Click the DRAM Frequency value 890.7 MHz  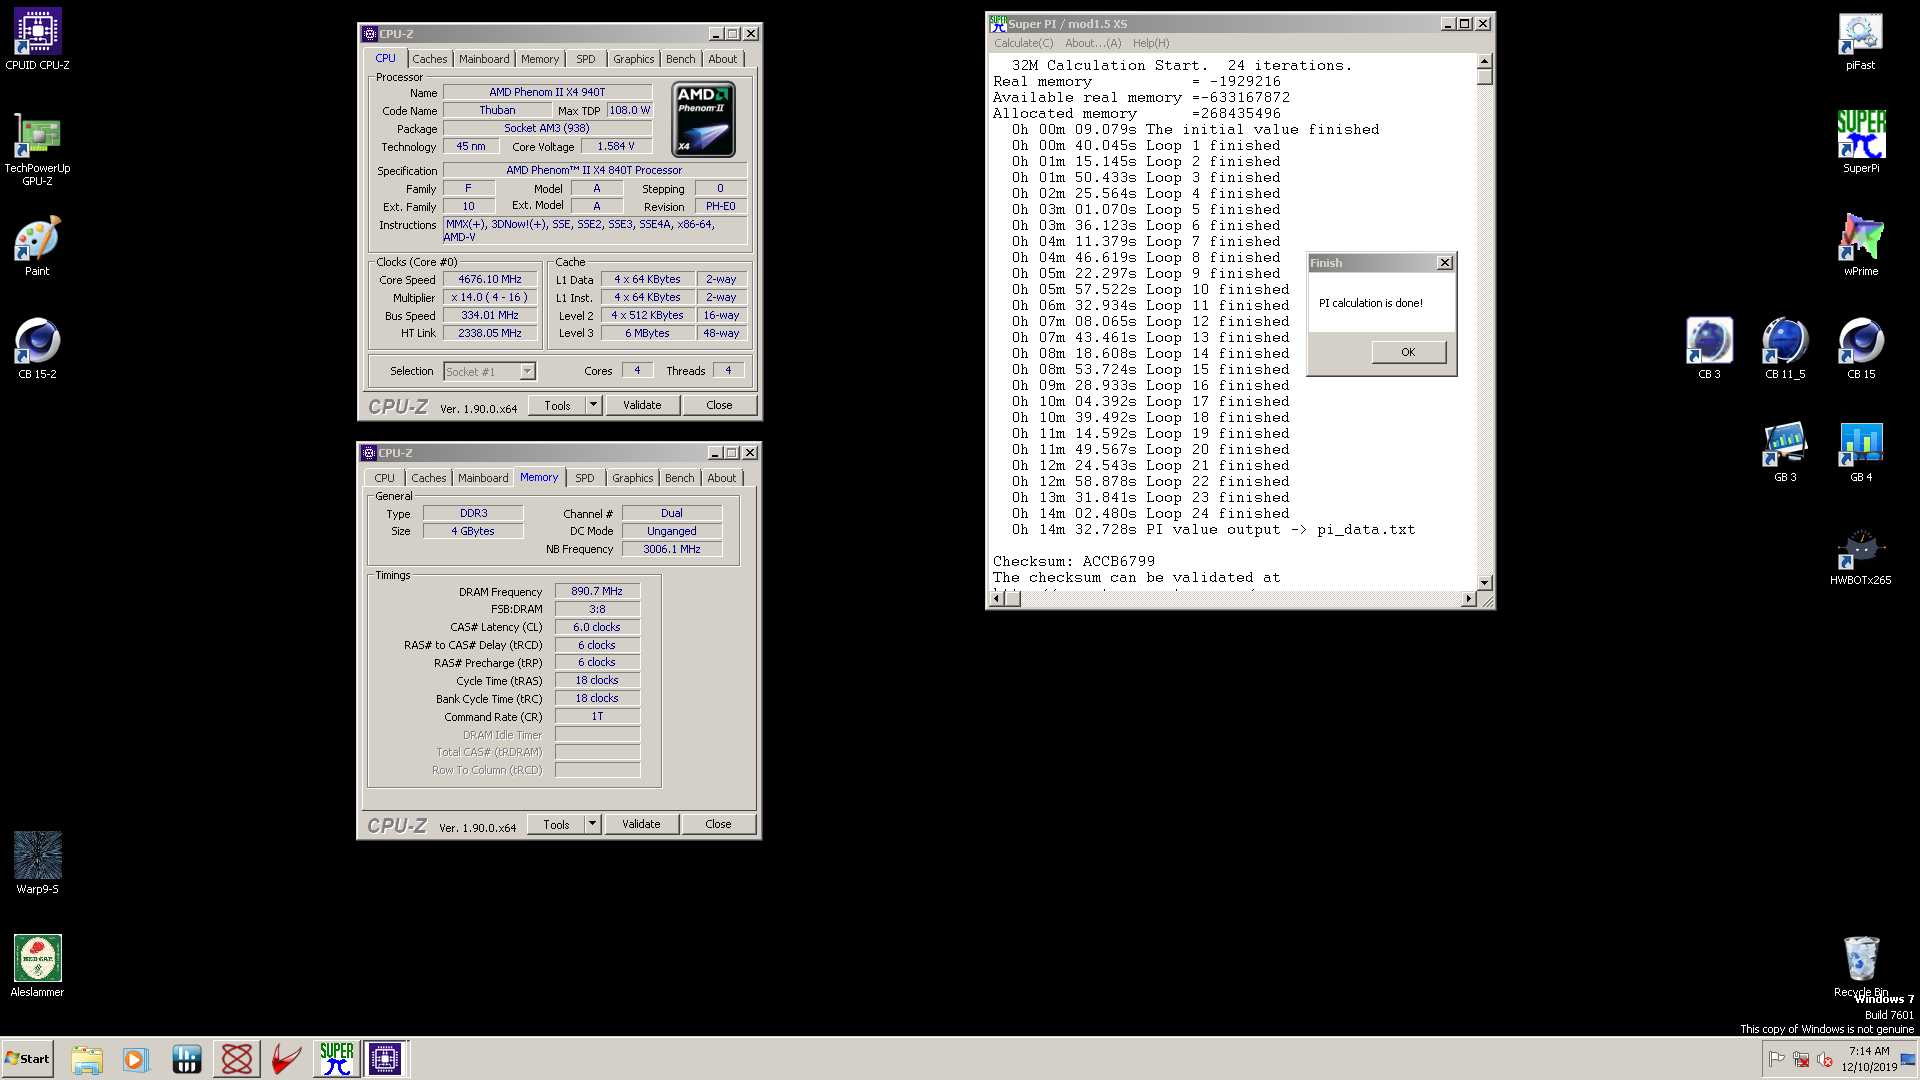click(597, 592)
